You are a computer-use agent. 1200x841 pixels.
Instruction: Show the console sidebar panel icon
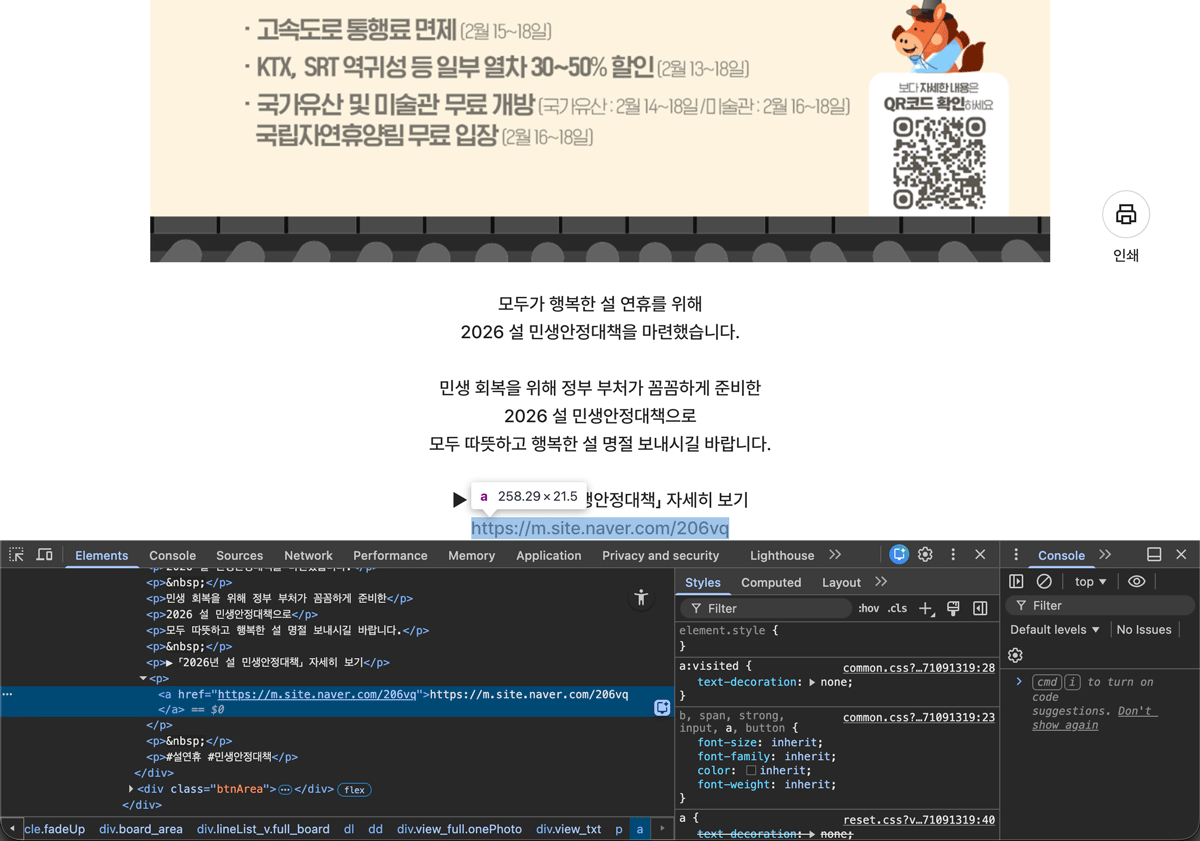[x=1016, y=582]
